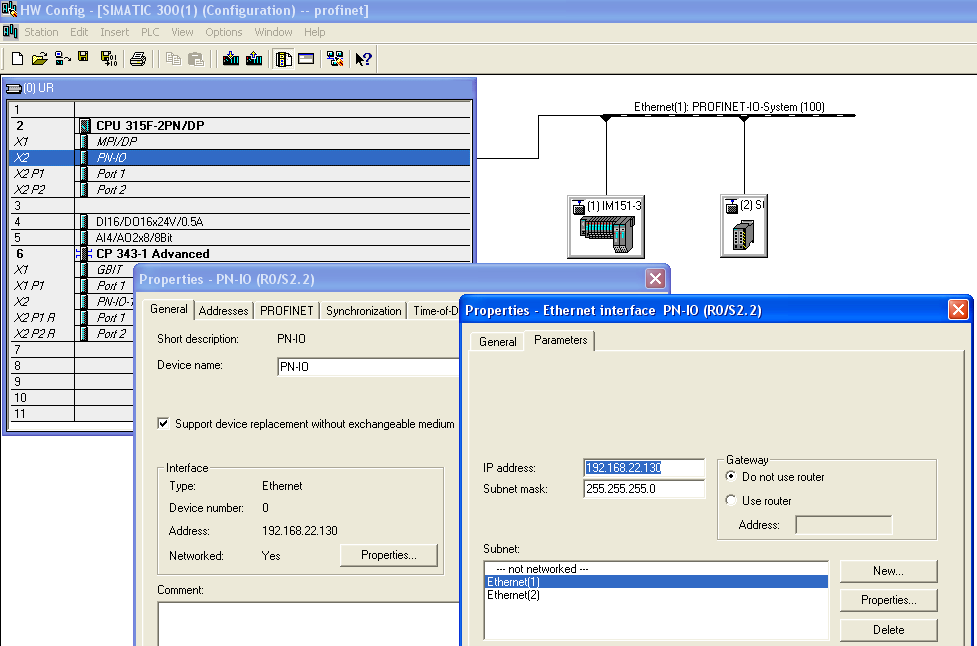Click the Open folder toolbar icon

40,59
